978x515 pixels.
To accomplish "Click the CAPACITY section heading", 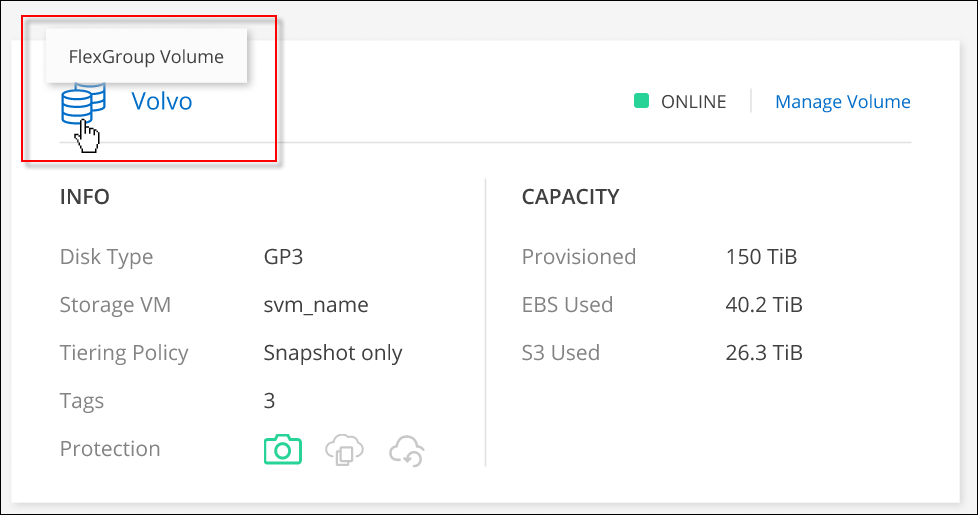I will [x=570, y=197].
